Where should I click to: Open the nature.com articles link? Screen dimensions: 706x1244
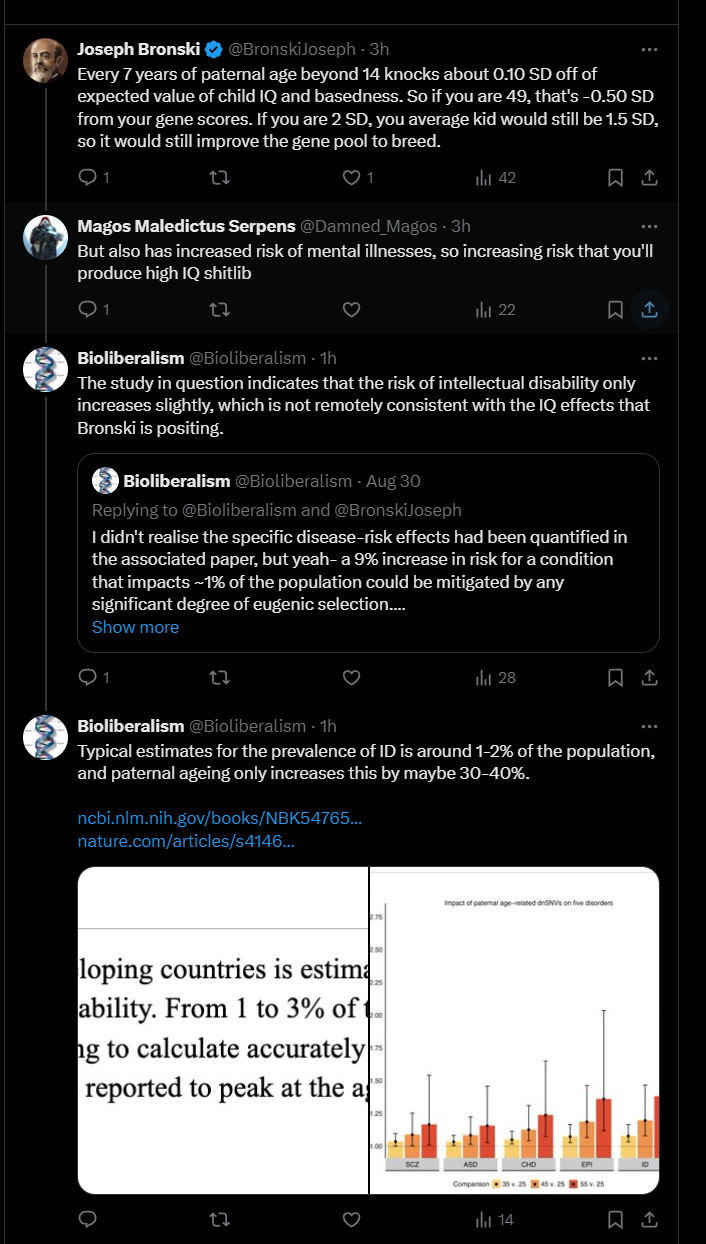pos(186,841)
